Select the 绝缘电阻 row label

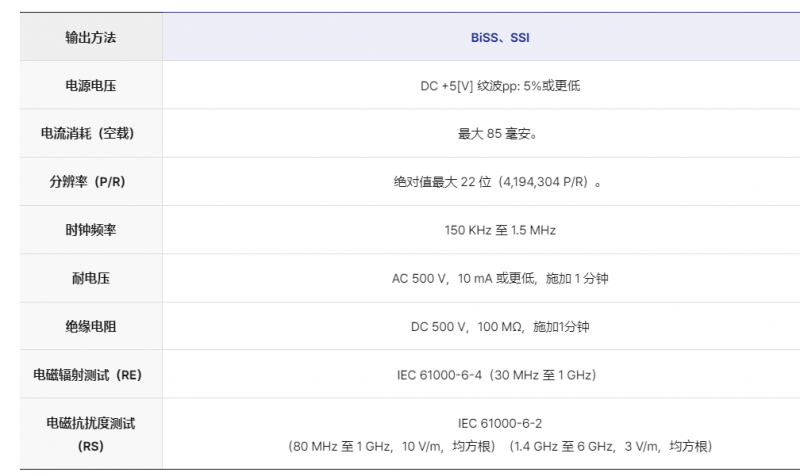[x=90, y=326]
